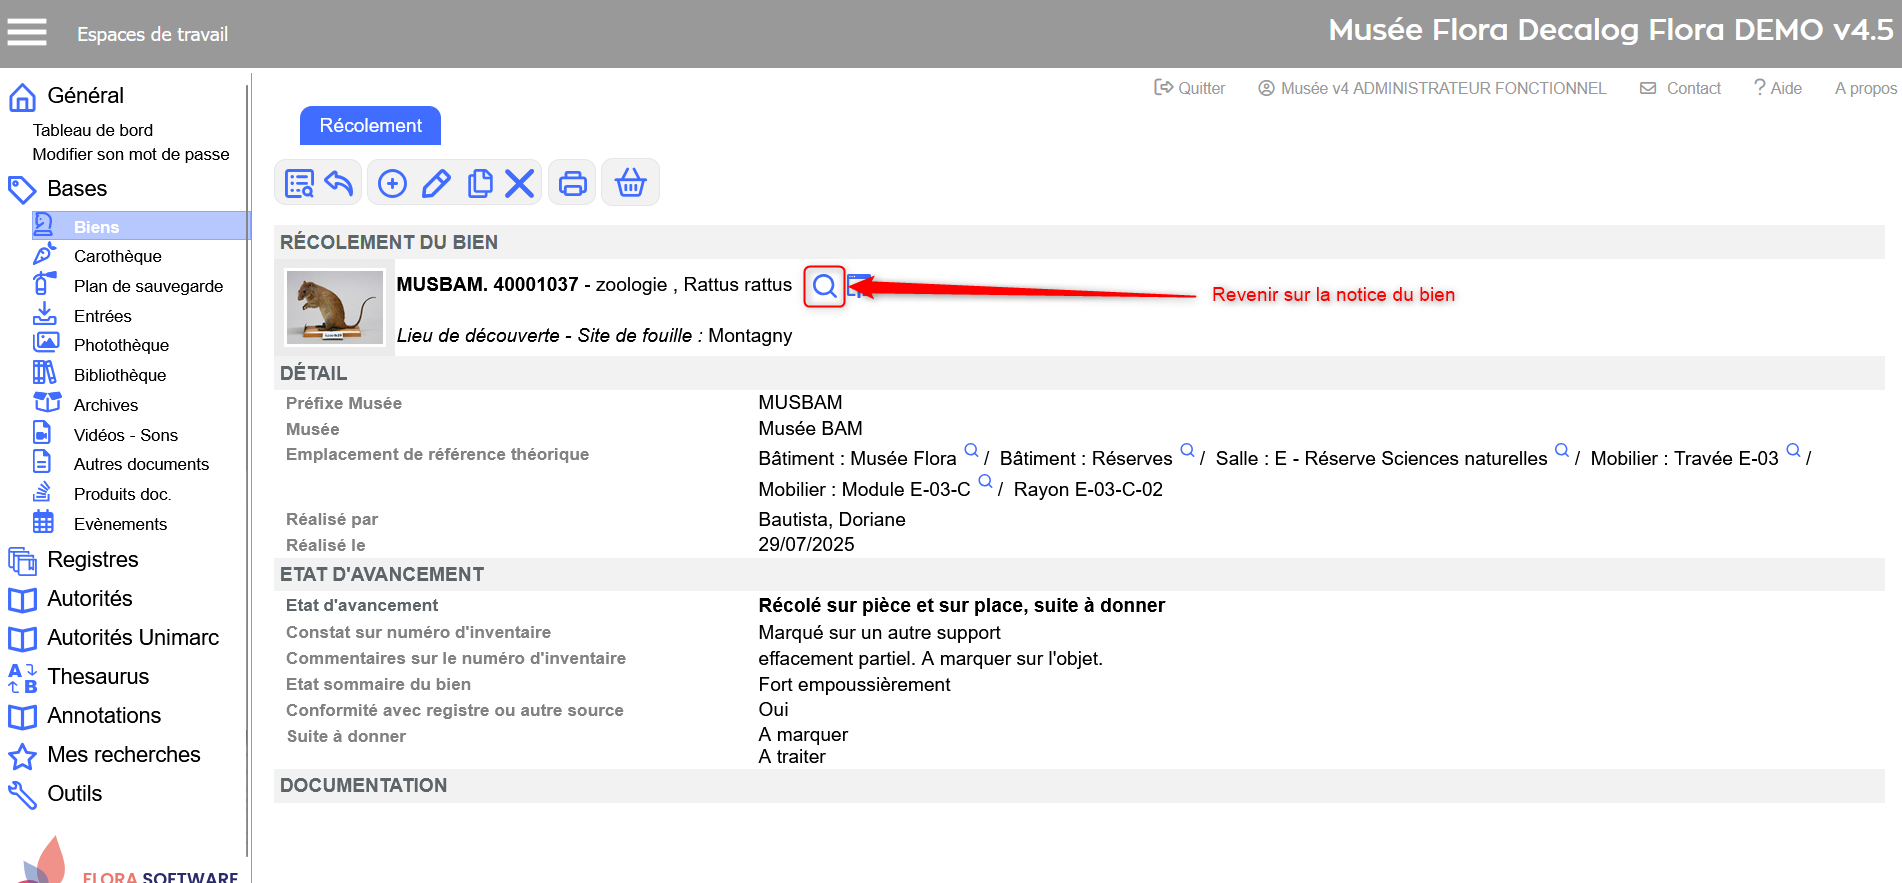Screen dimensions: 1902x883
Task: Expand the Thesaurus section
Action: pyautogui.click(x=97, y=676)
